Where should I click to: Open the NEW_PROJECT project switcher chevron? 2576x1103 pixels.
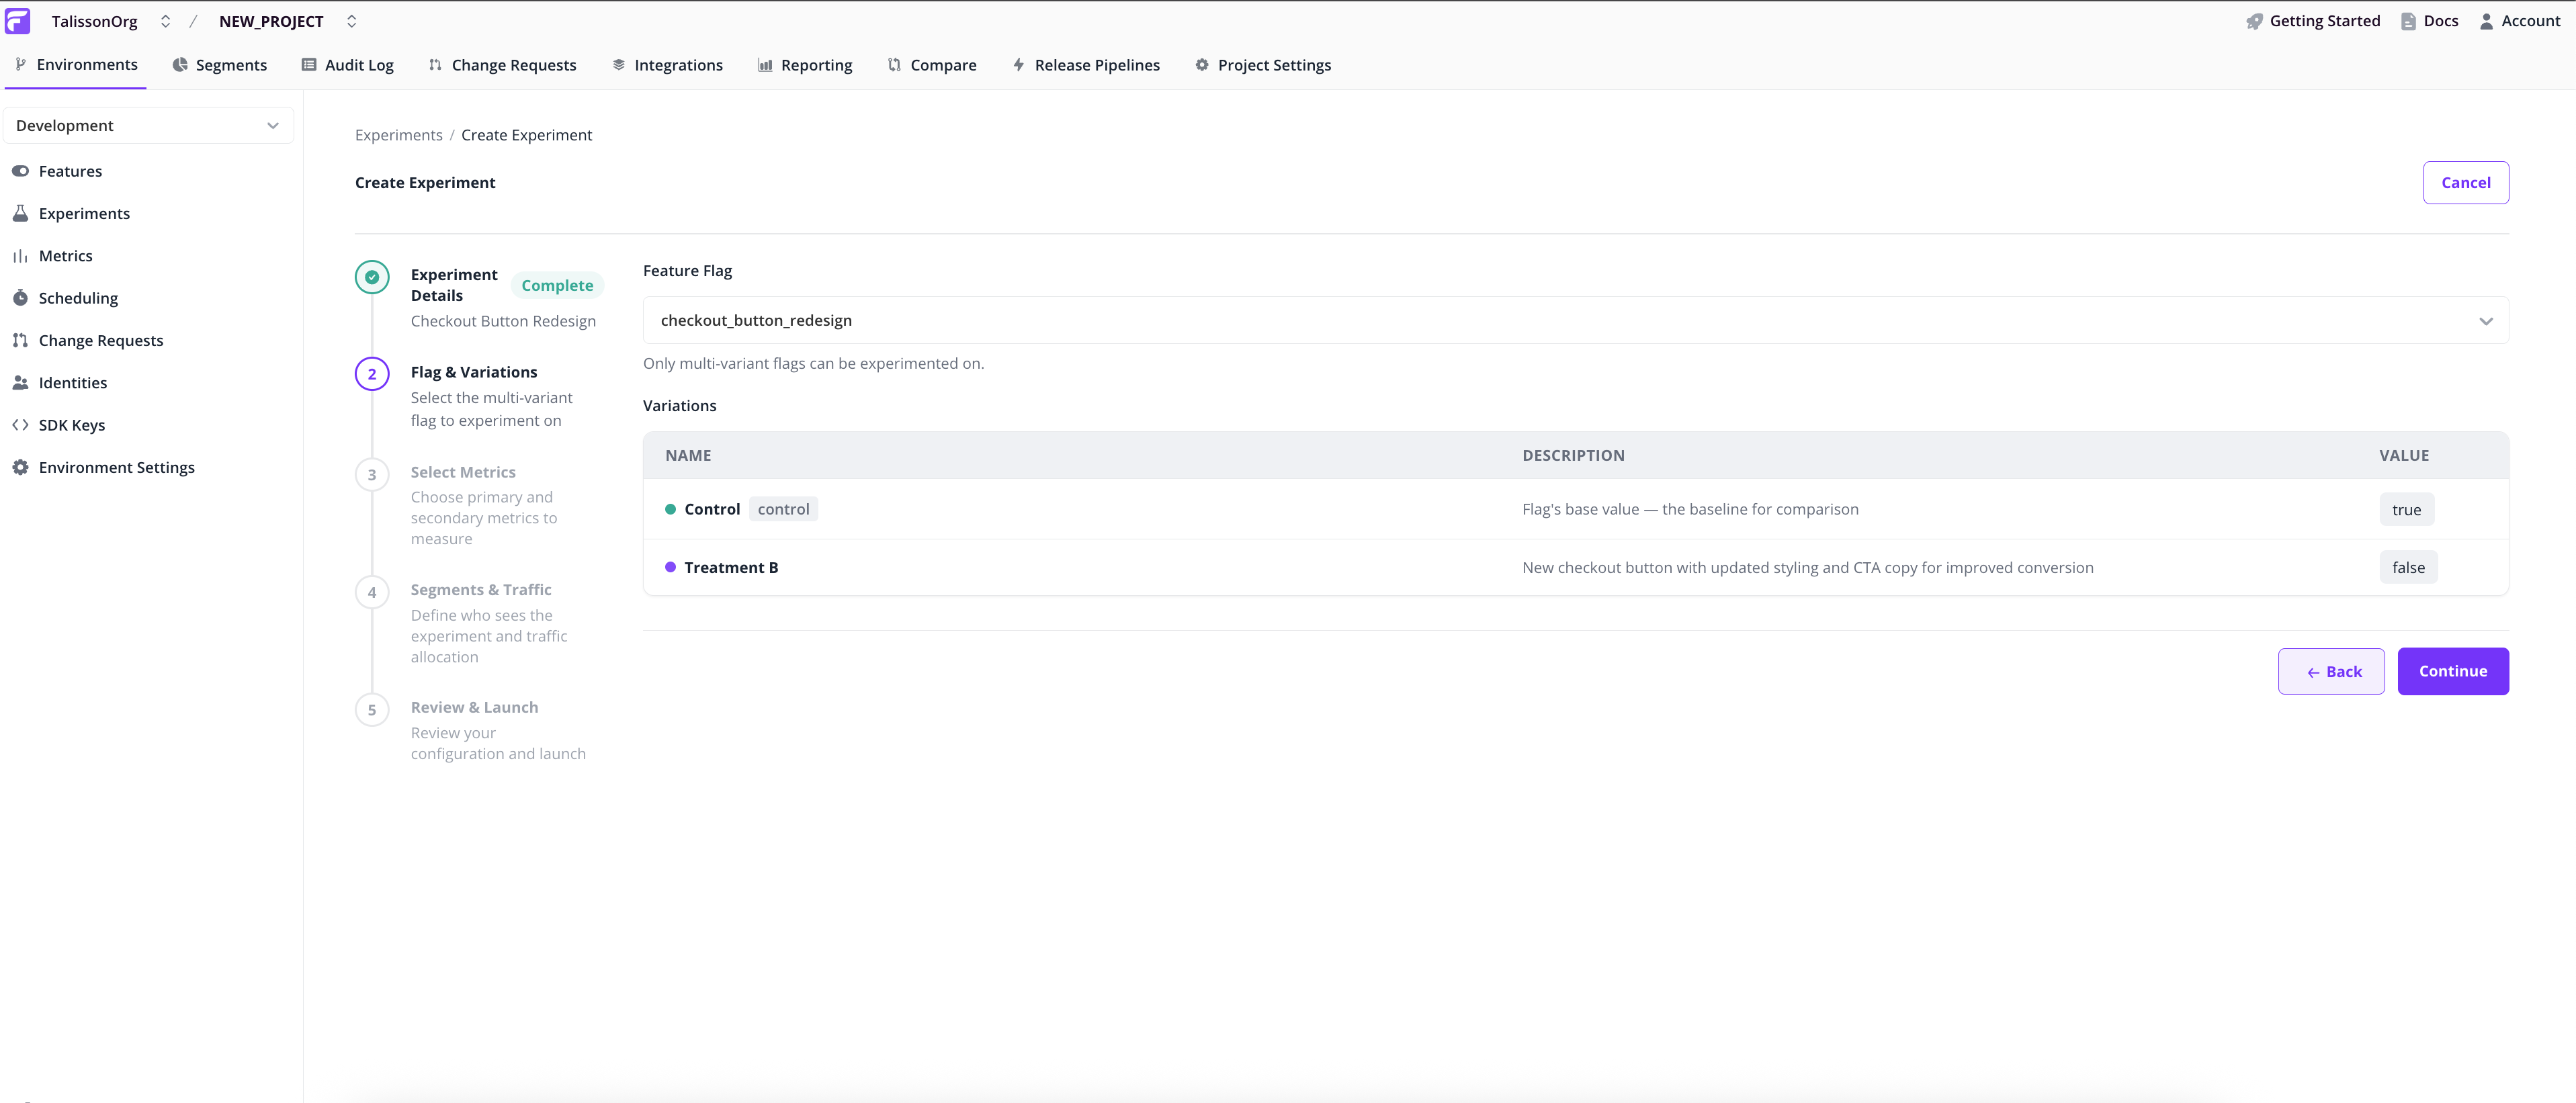point(351,21)
